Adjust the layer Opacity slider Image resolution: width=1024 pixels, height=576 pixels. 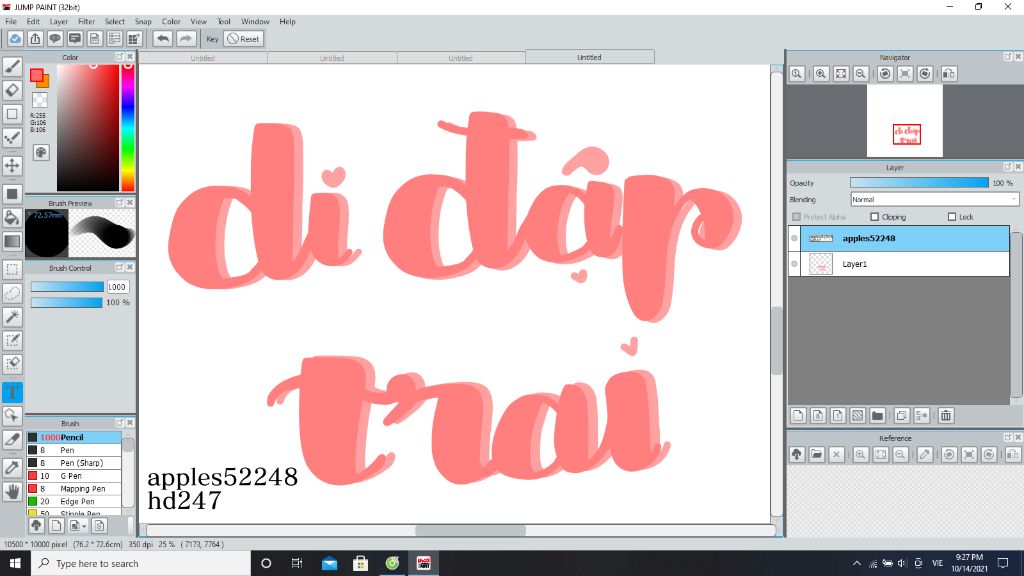pyautogui.click(x=919, y=183)
